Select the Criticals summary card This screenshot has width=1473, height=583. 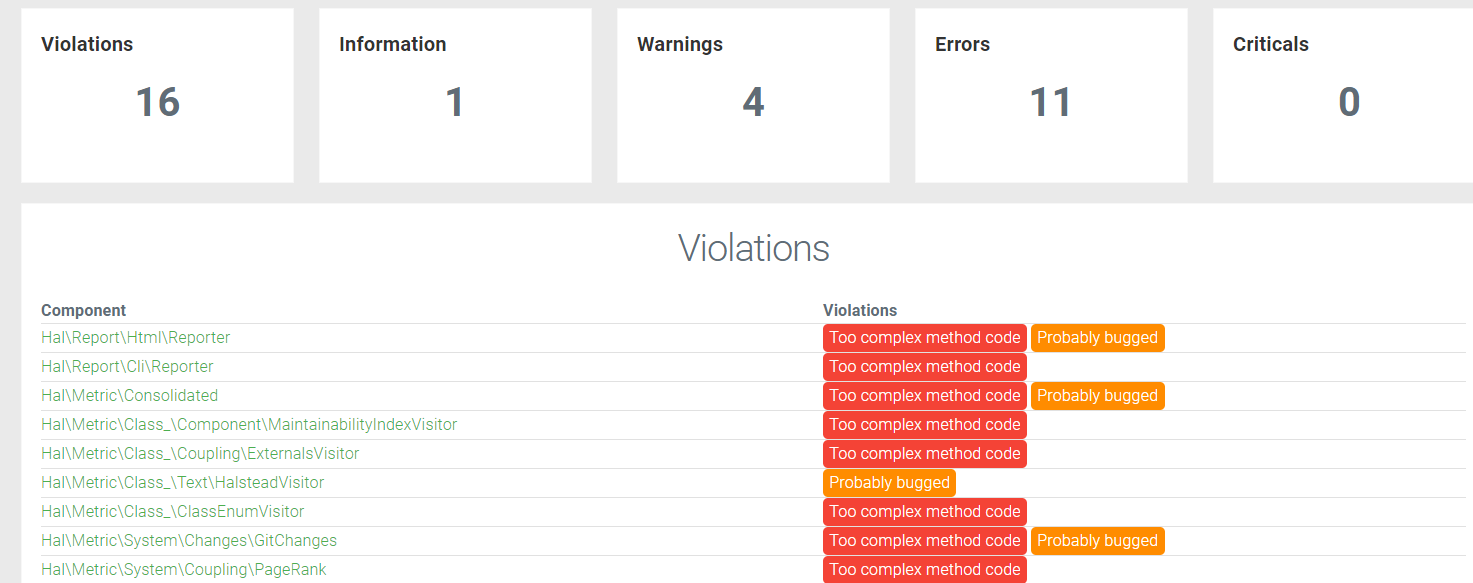1342,96
